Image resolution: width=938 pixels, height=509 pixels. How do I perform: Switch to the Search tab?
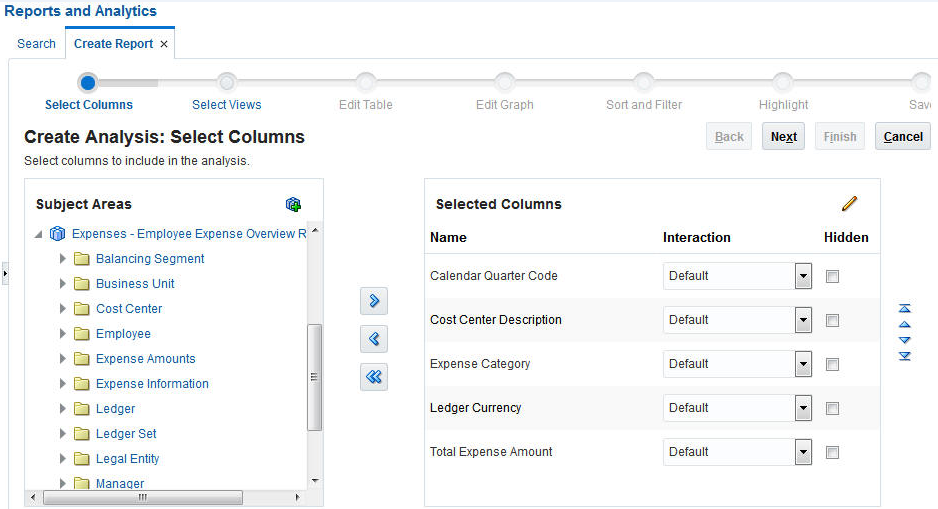[x=37, y=44]
